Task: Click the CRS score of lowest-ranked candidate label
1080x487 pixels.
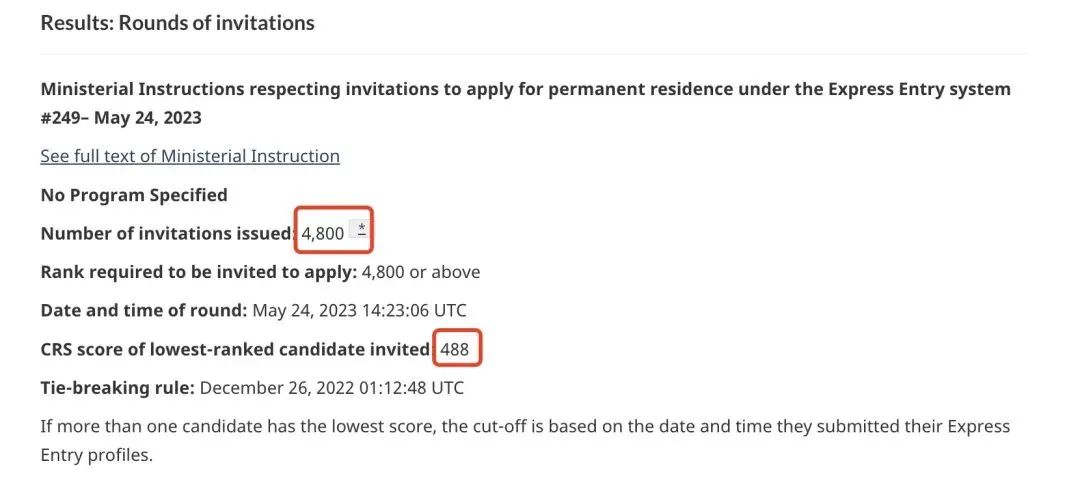Action: [236, 349]
